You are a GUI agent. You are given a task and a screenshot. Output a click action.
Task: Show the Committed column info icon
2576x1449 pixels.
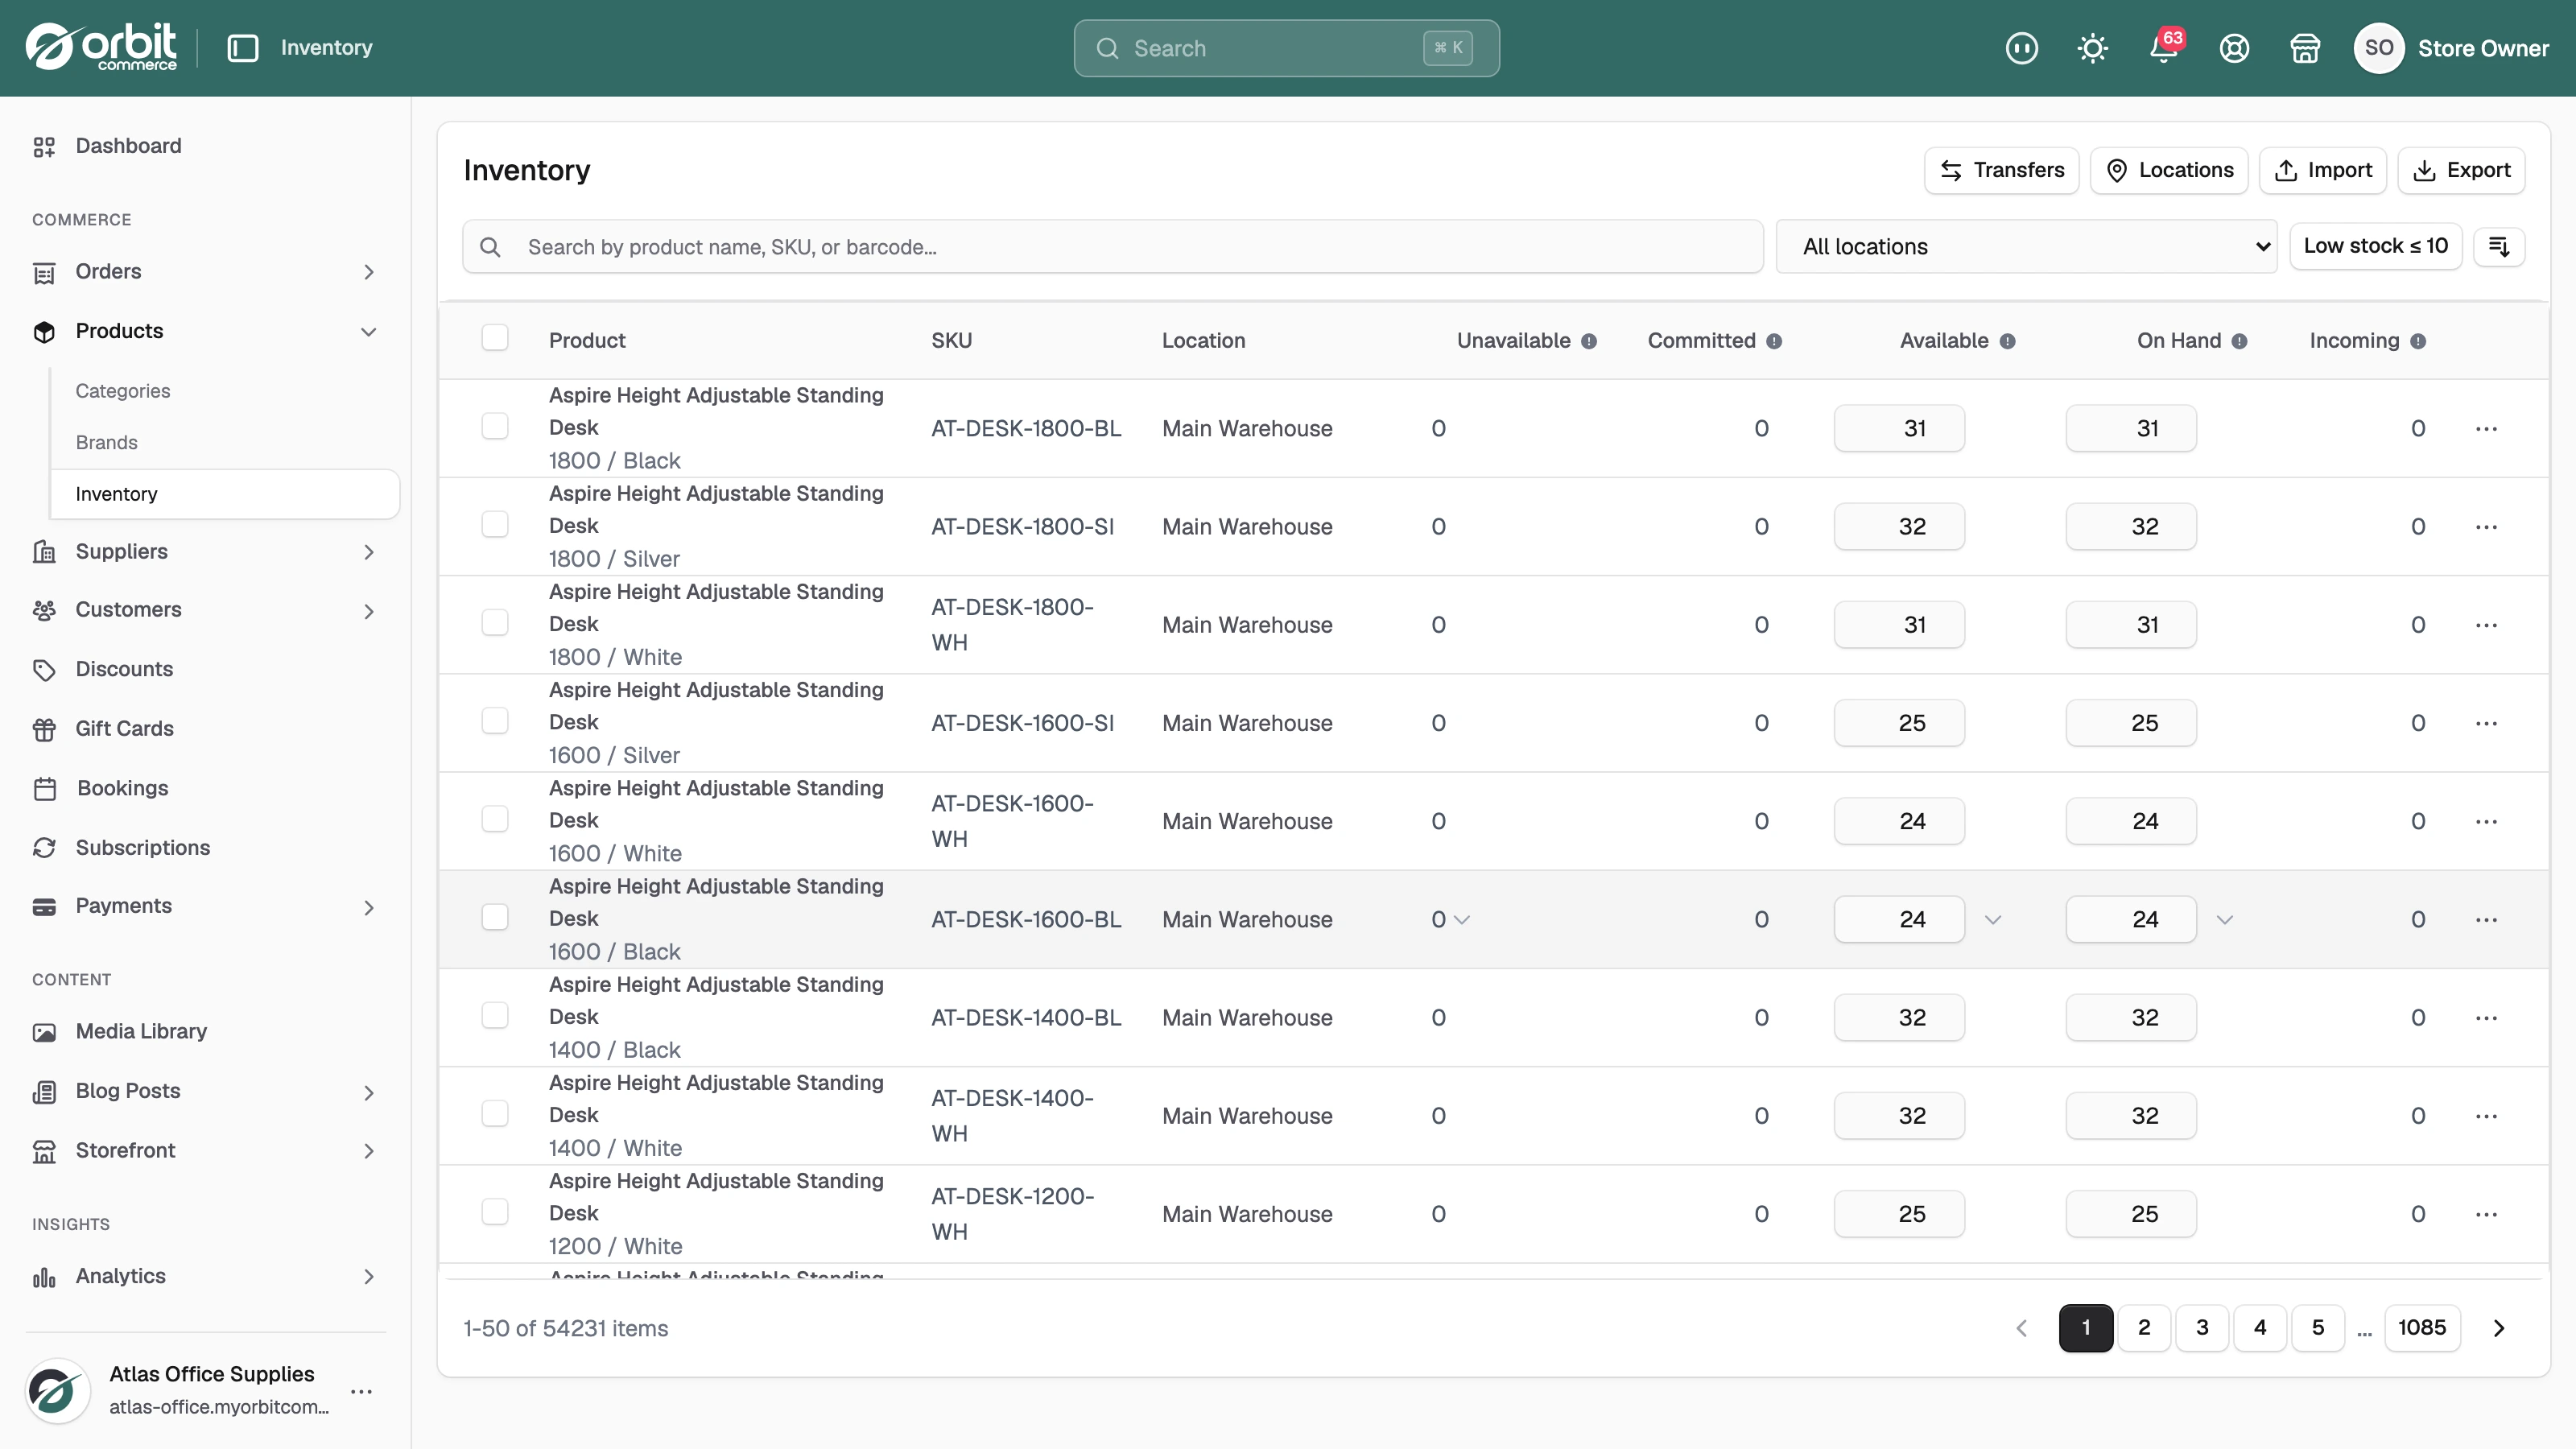click(x=1774, y=341)
